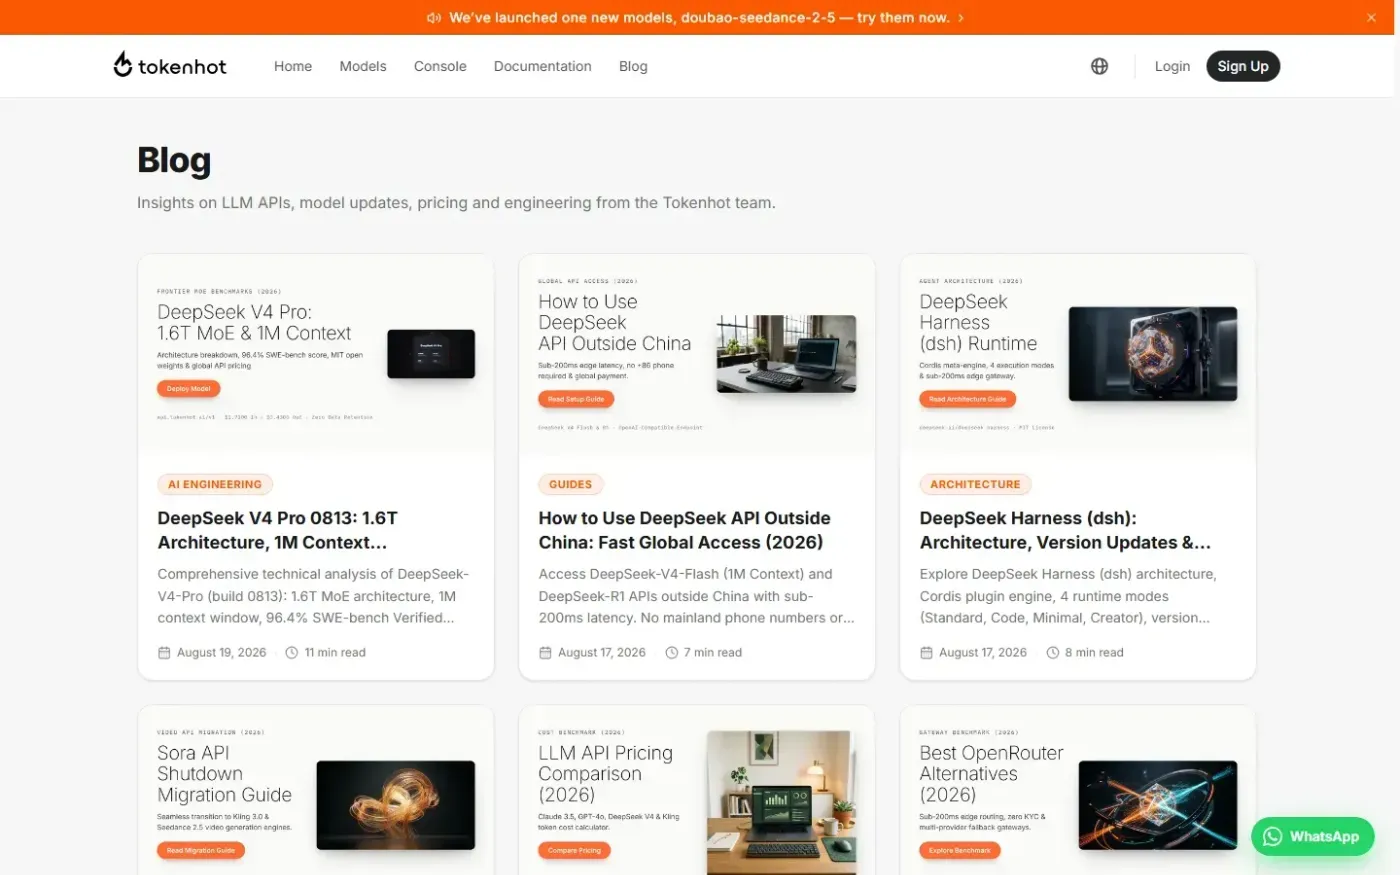Open LLM API Pricing Comparison thumbnail

697,790
